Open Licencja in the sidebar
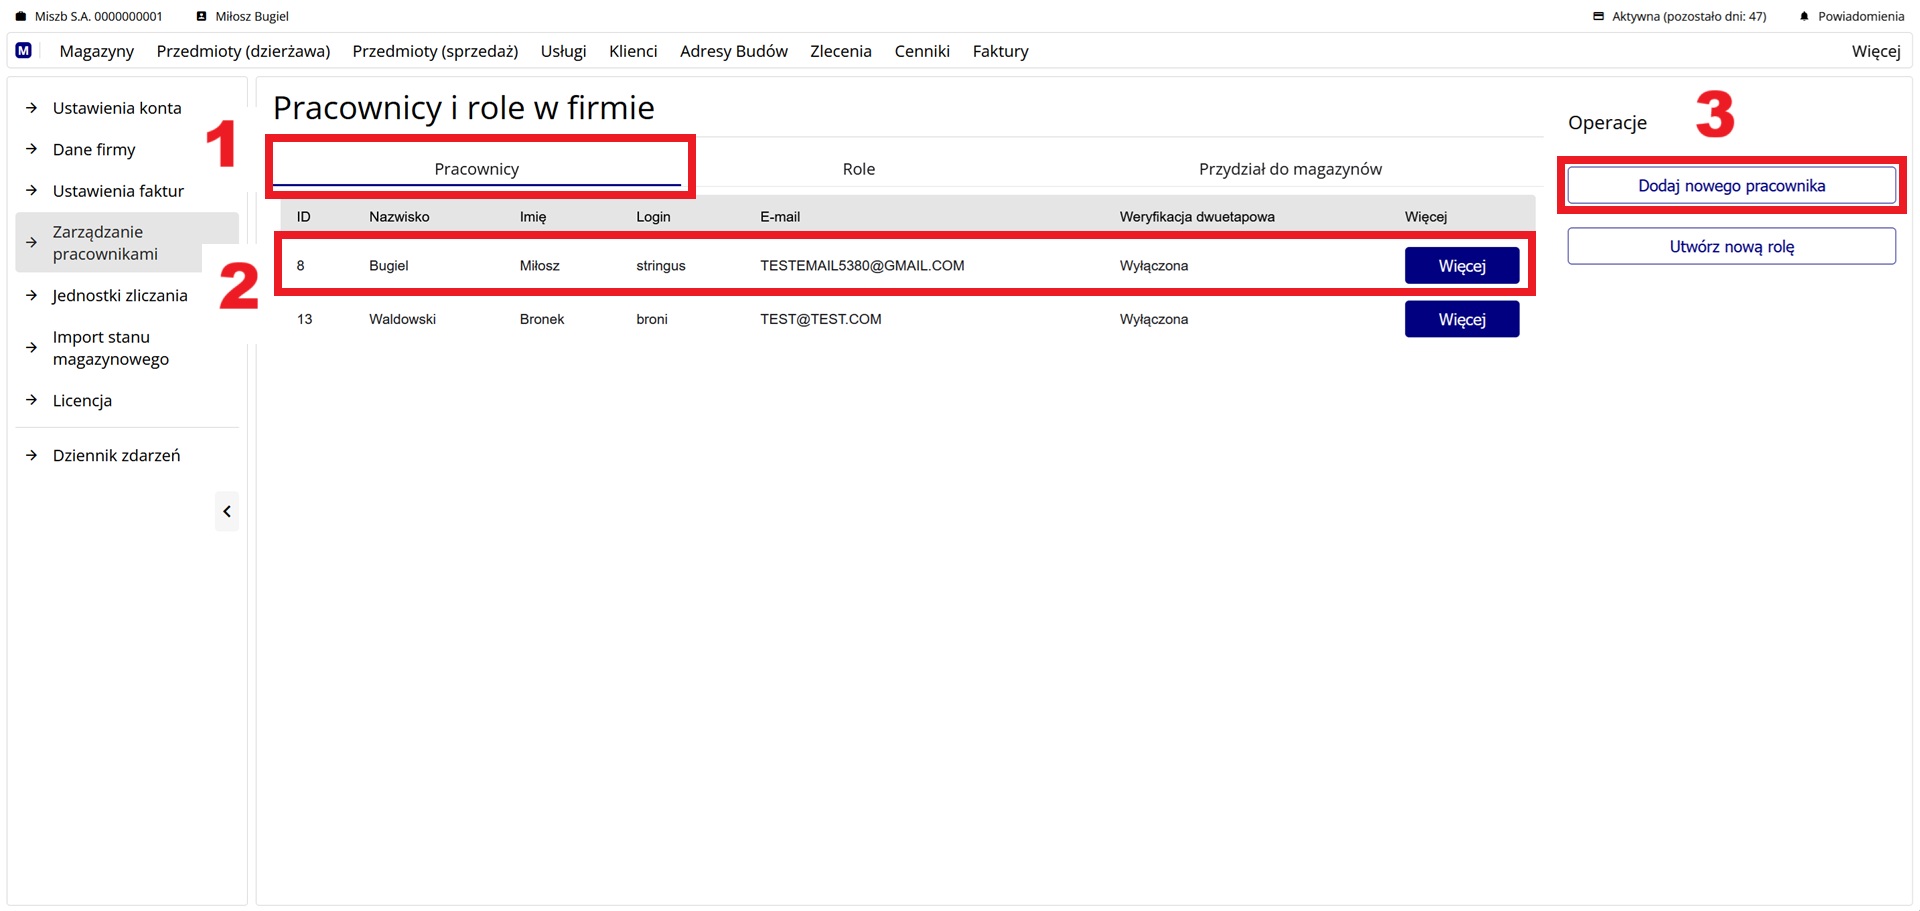 (82, 401)
